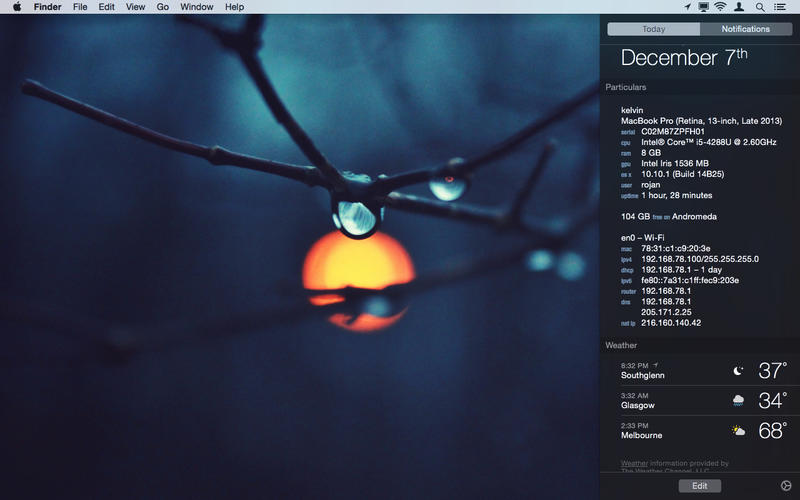800x500 pixels.
Task: Click the moon icon for Southglenn
Action: 738,371
